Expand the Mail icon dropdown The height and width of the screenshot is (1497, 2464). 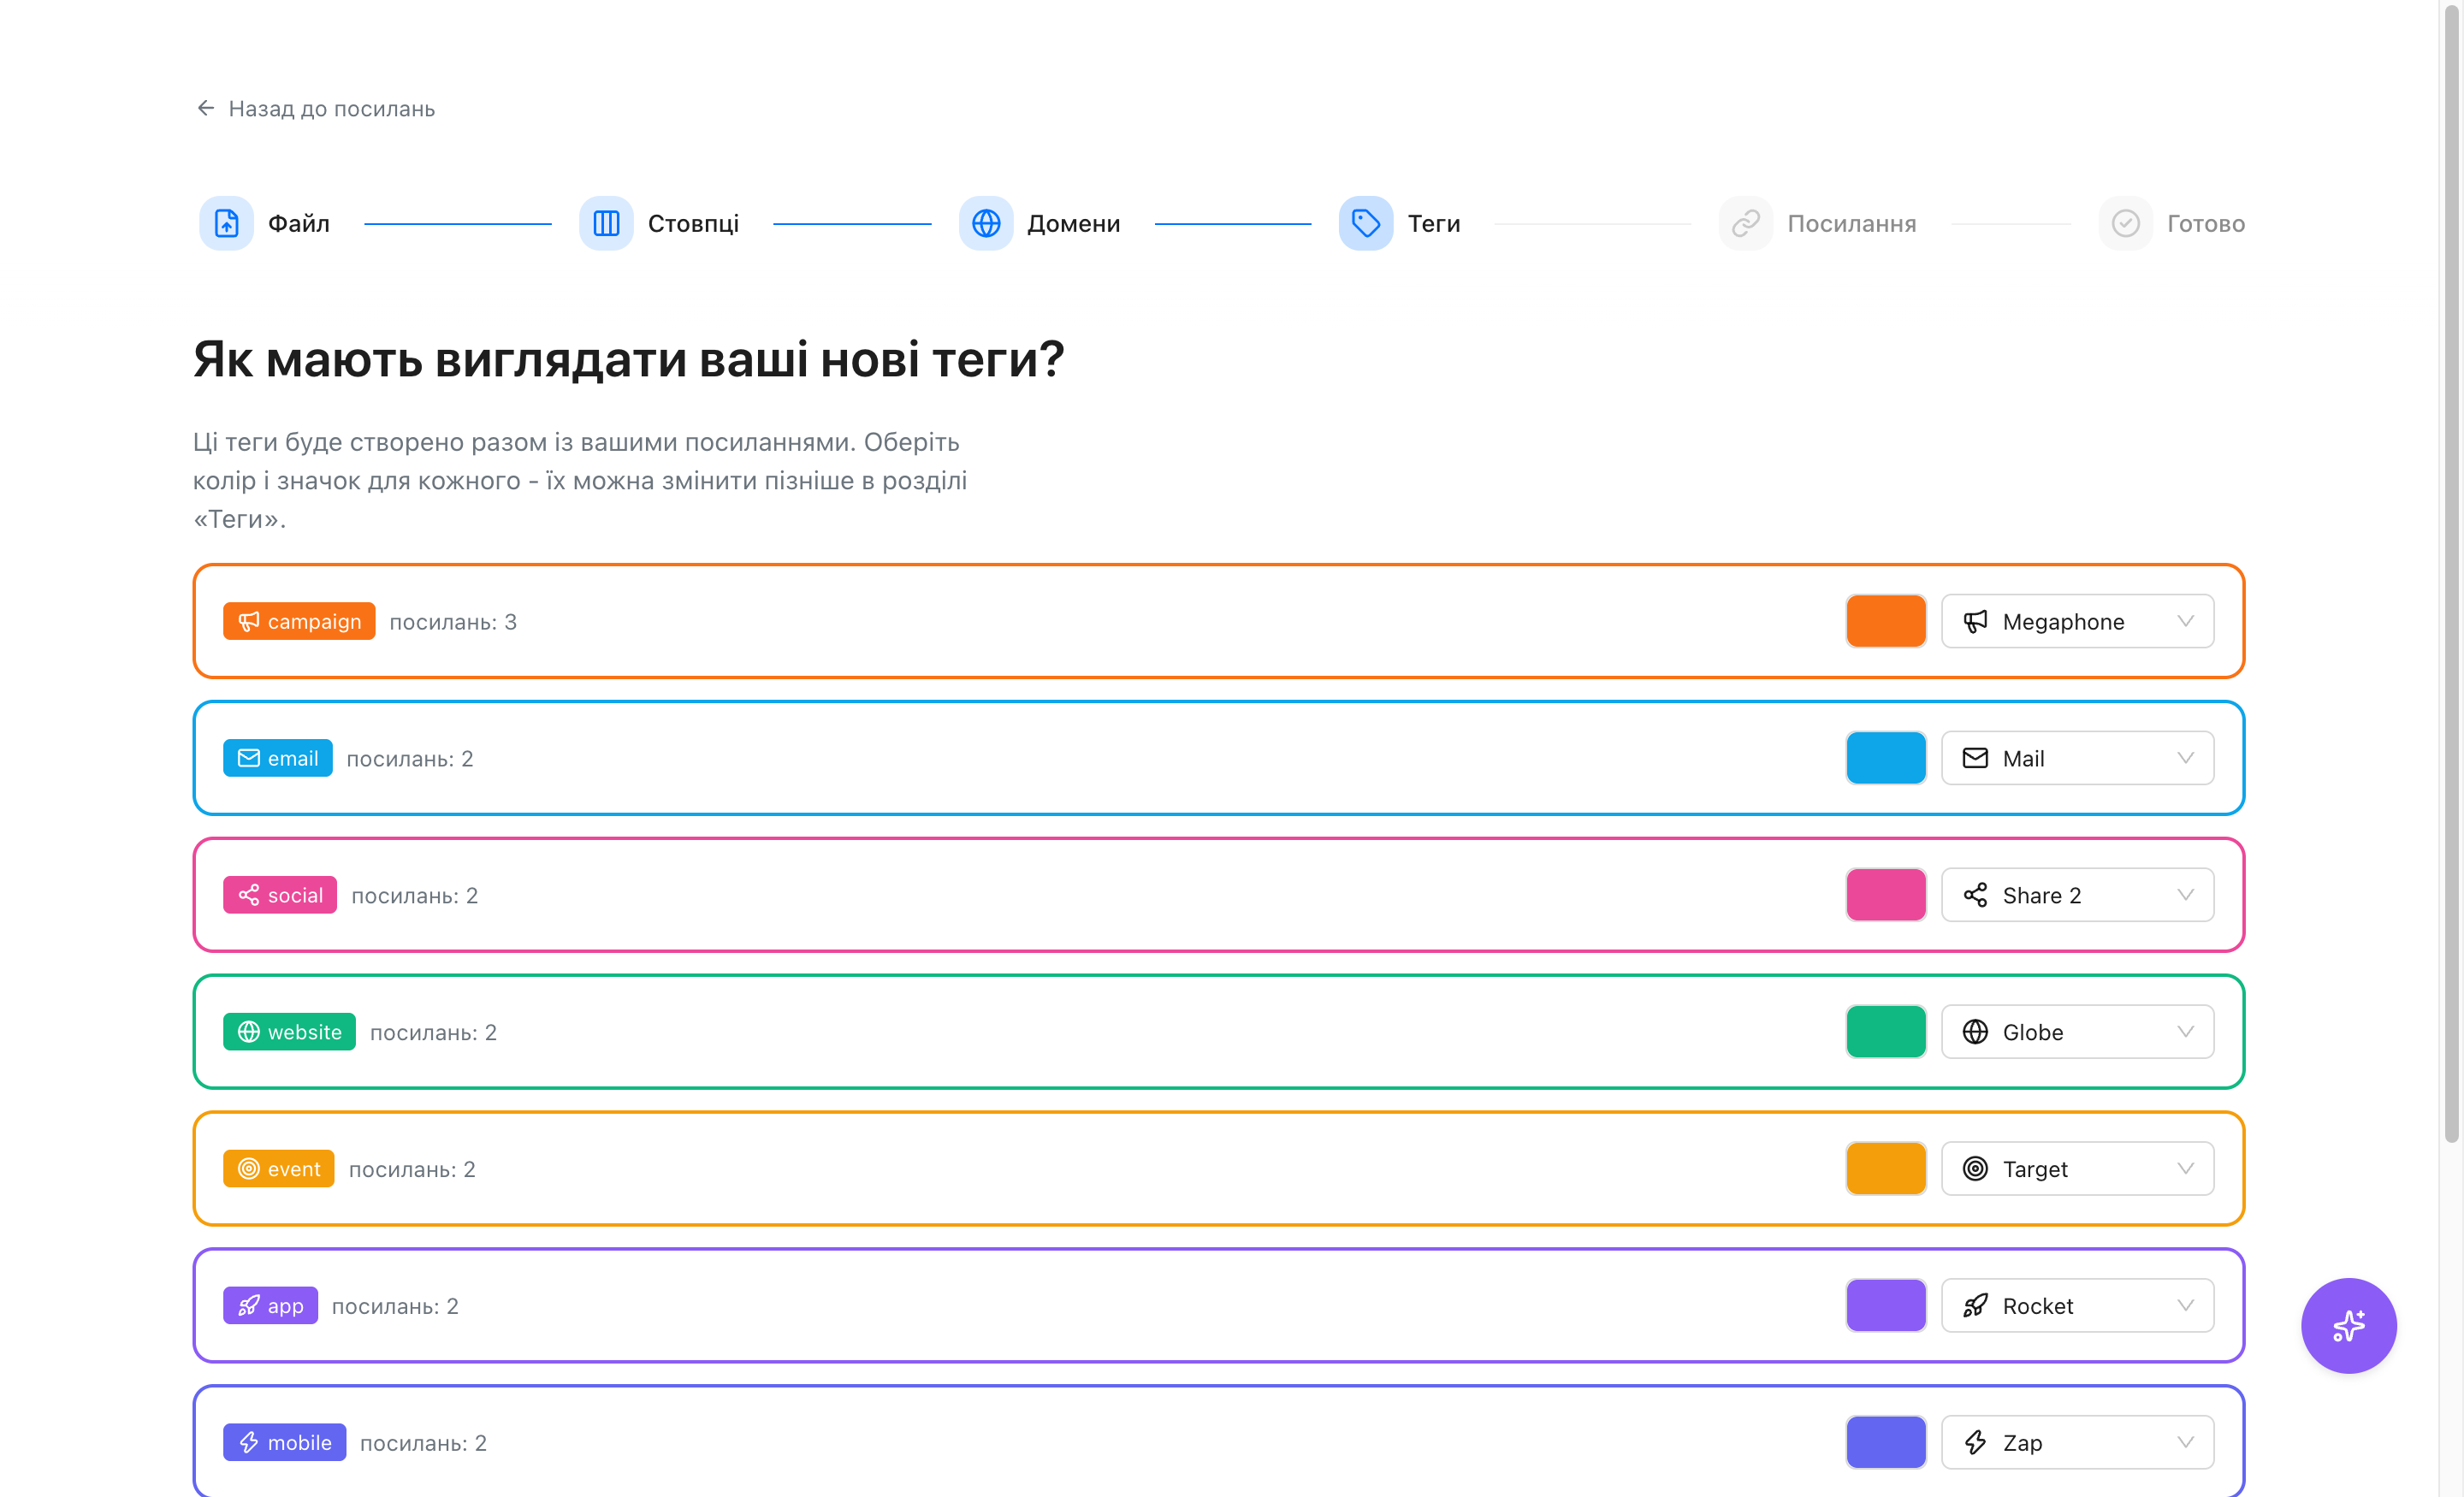click(x=2078, y=758)
